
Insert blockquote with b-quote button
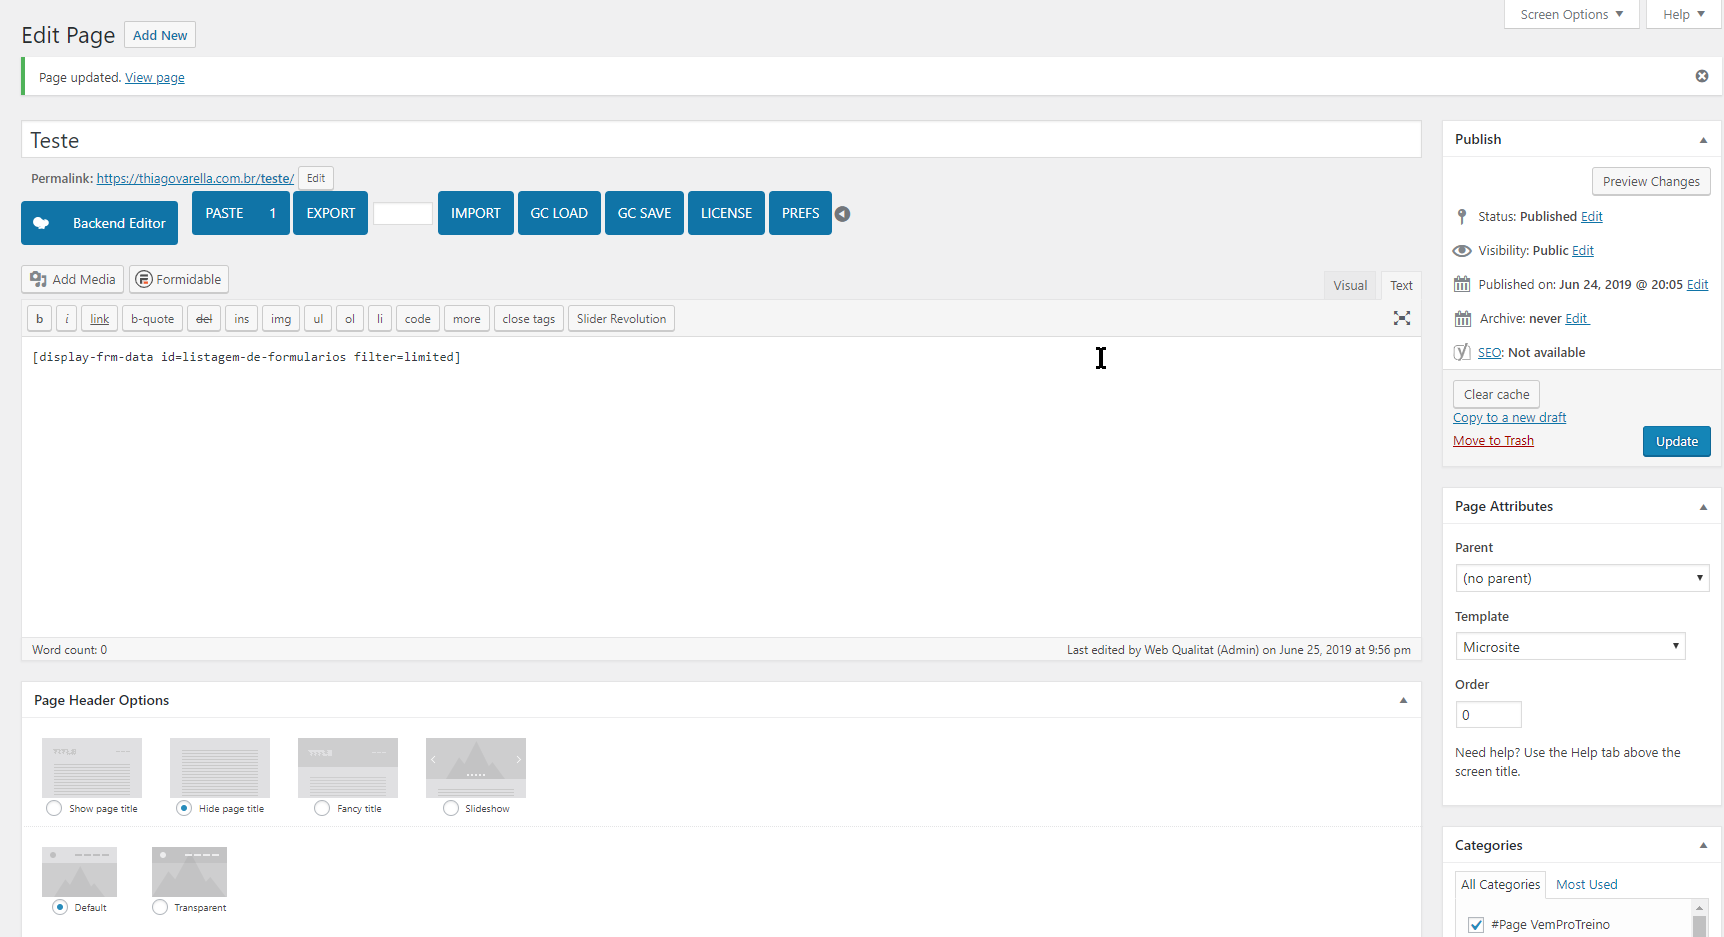click(x=152, y=319)
